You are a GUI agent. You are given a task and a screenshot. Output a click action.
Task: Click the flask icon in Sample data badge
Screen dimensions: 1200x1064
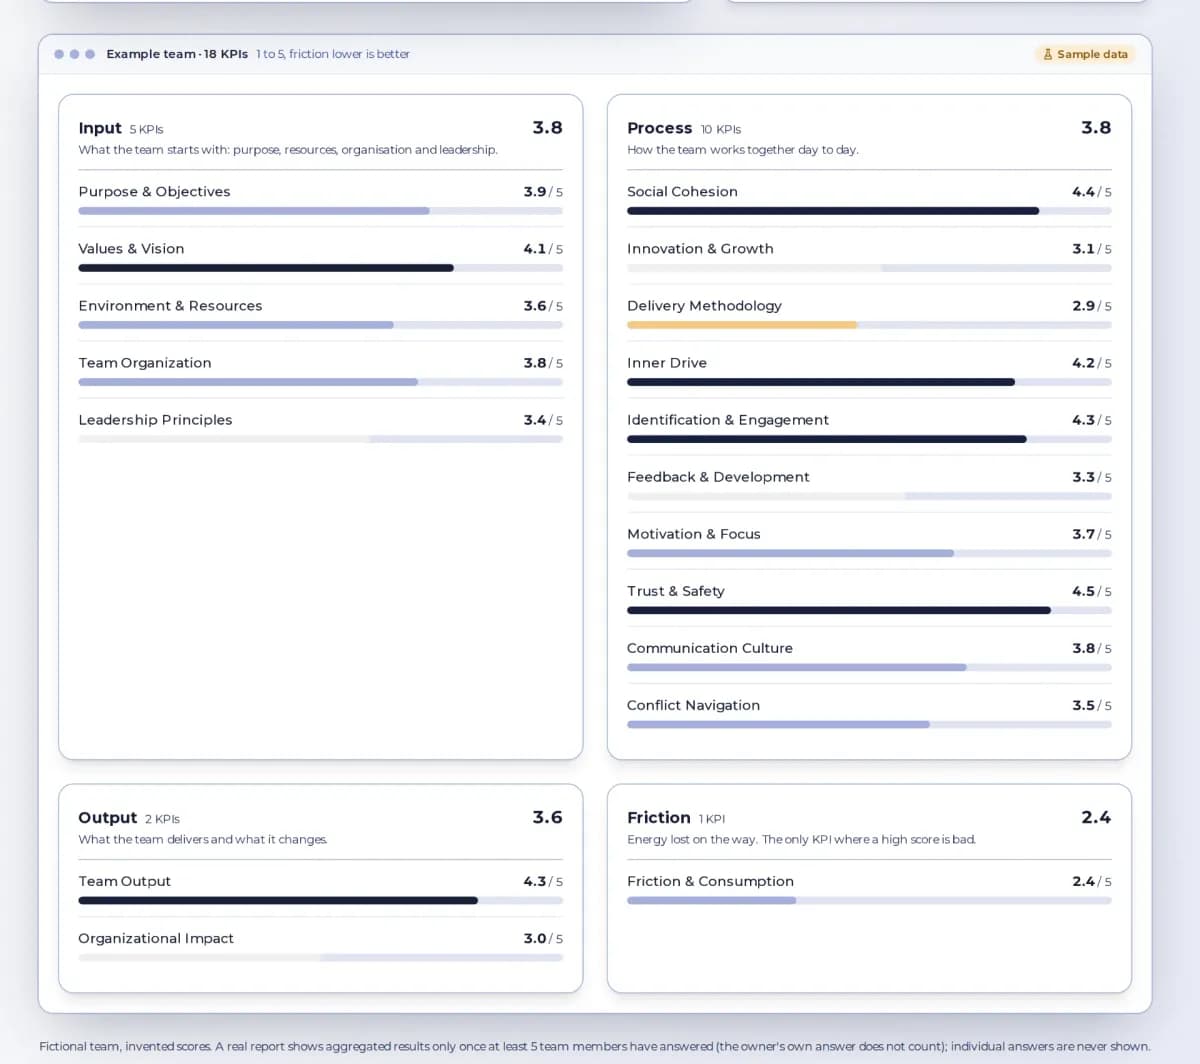1048,54
